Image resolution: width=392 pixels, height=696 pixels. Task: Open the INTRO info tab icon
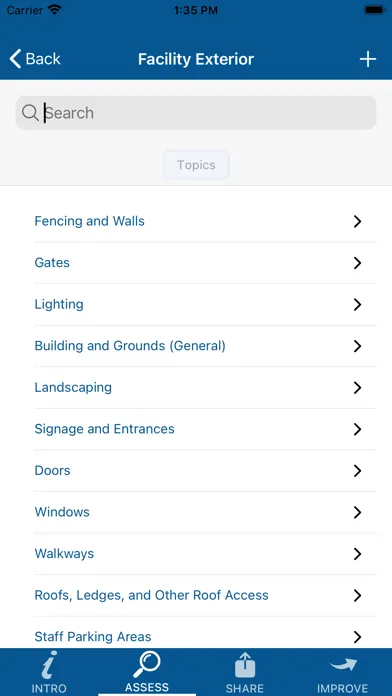(x=49, y=664)
